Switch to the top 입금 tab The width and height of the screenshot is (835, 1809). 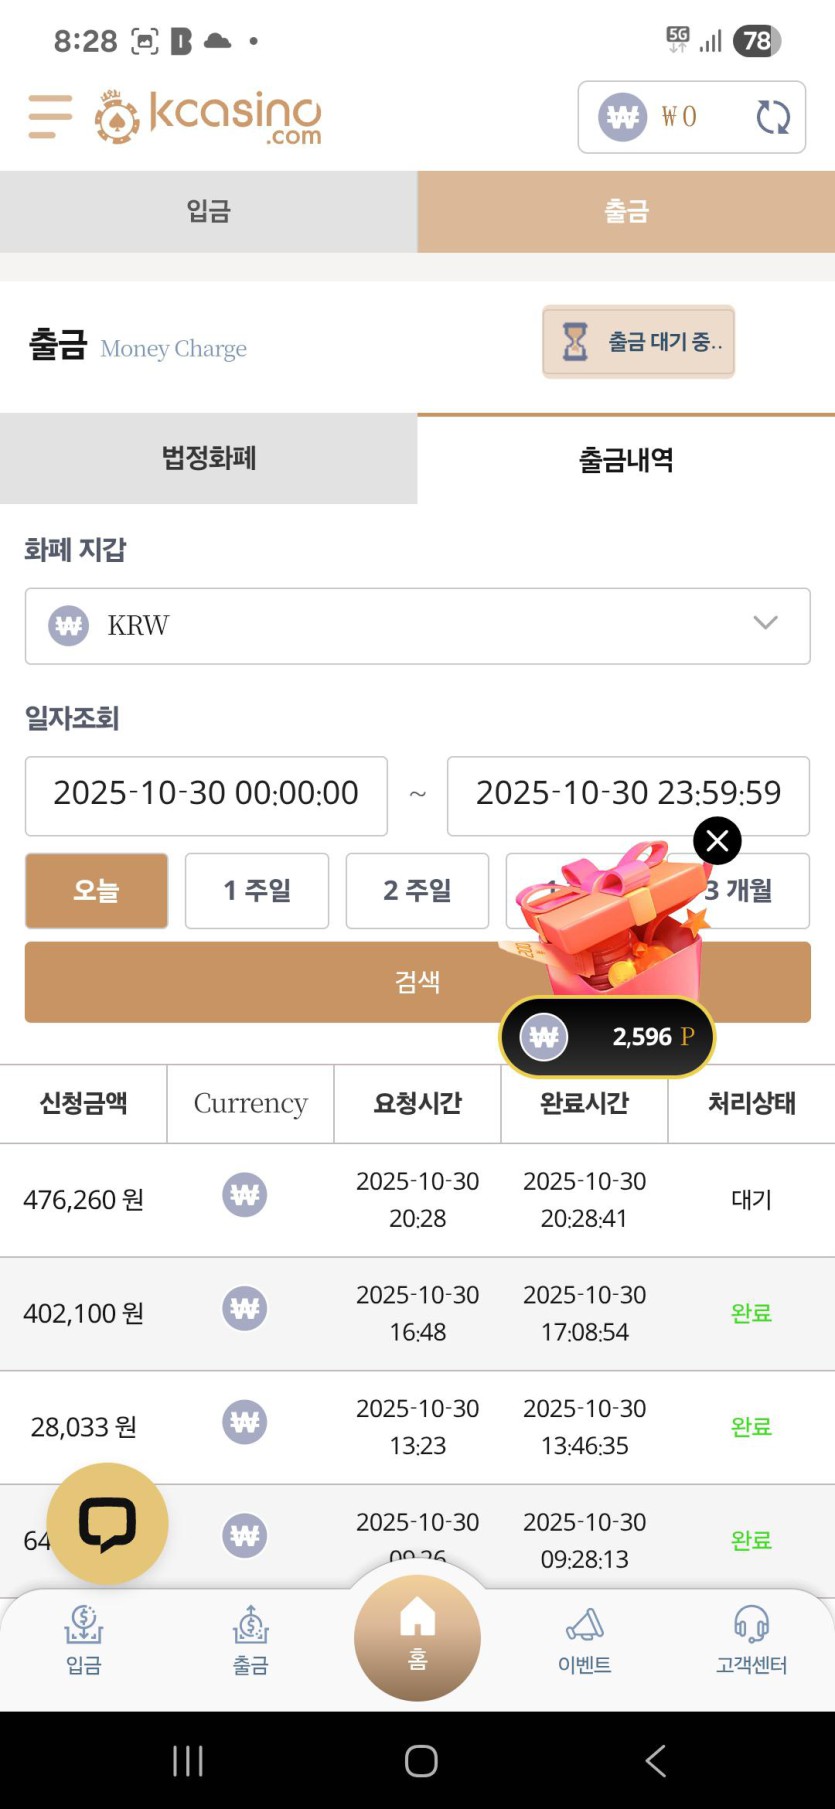point(208,211)
